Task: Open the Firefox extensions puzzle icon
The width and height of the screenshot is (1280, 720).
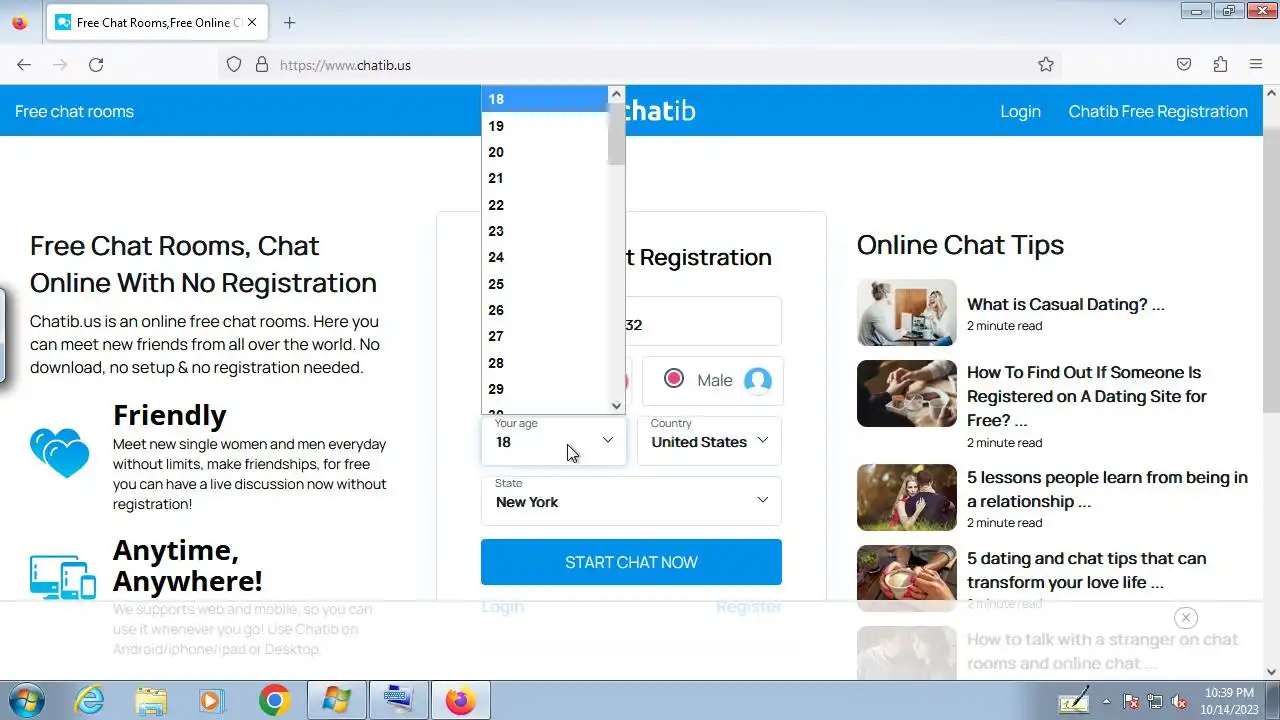Action: point(1220,65)
